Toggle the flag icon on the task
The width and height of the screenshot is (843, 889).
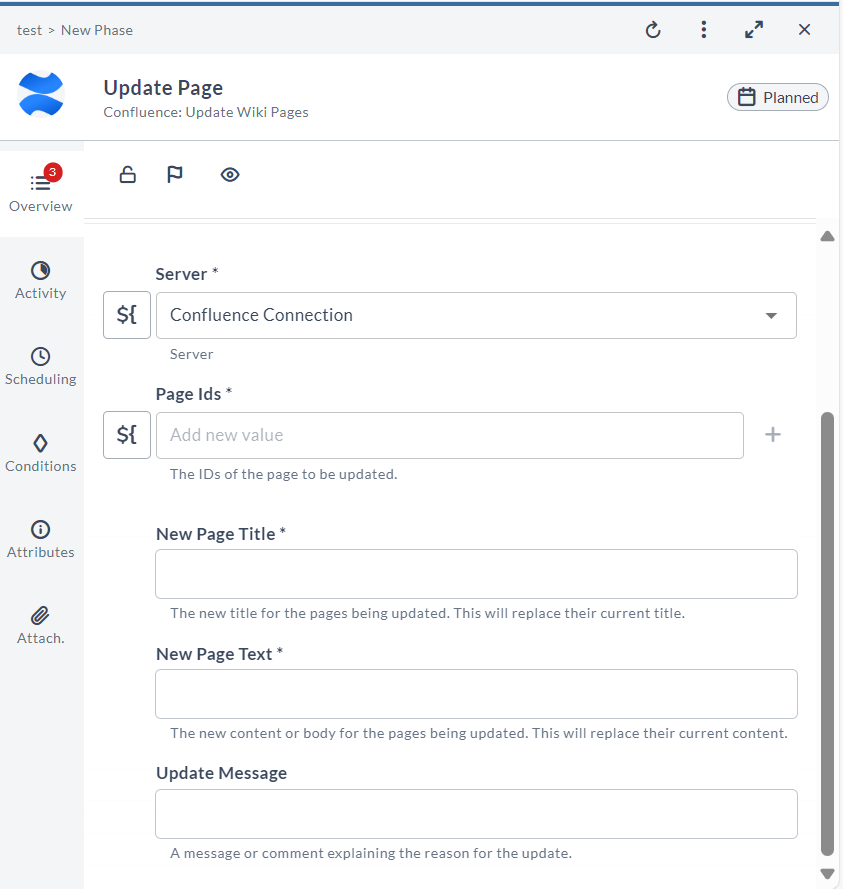pyautogui.click(x=175, y=175)
